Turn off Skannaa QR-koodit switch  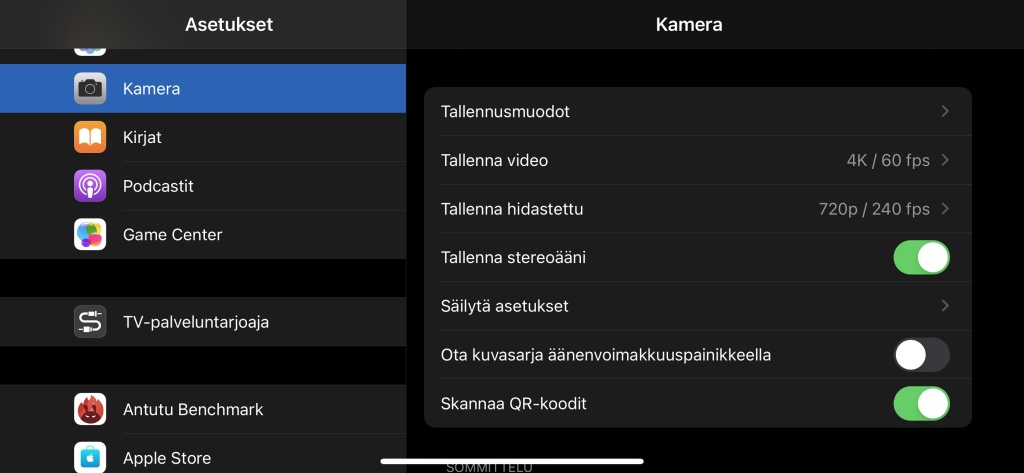point(921,404)
